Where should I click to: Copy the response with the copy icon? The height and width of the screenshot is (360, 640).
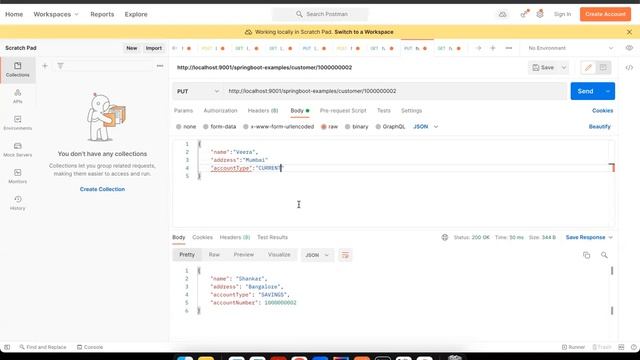pos(587,255)
